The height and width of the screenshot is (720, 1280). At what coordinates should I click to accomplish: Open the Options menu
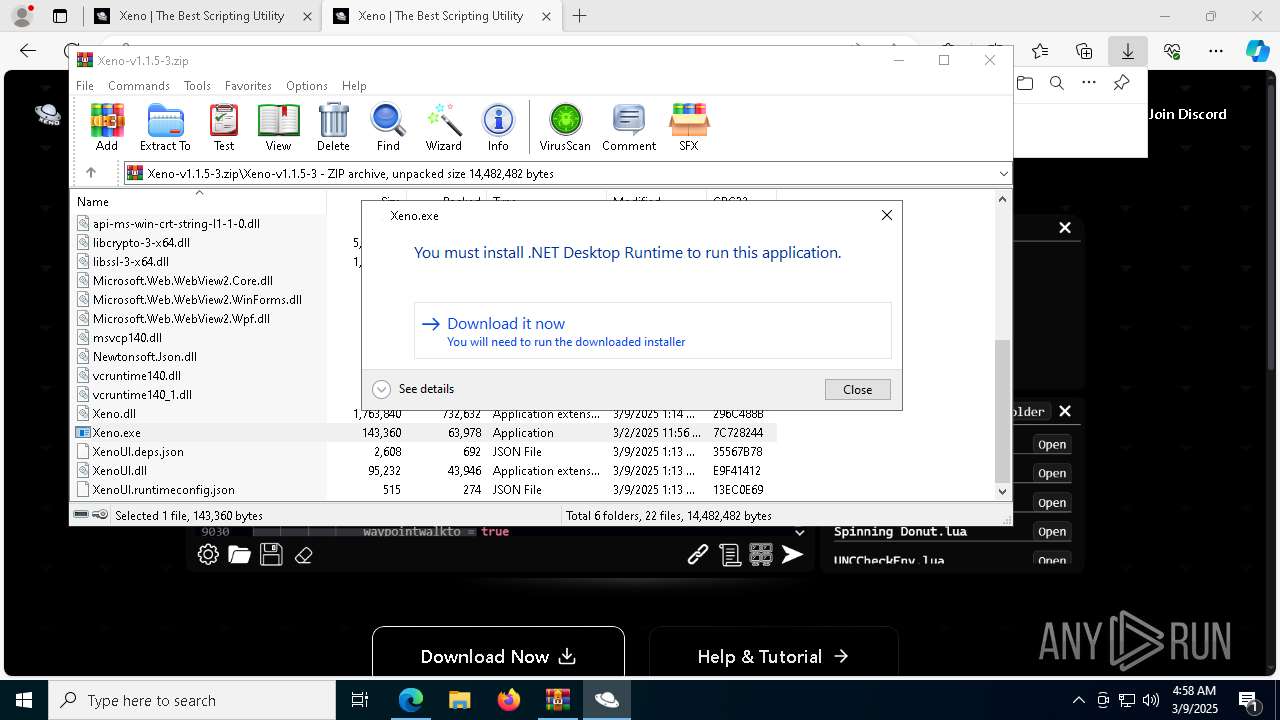pyautogui.click(x=307, y=86)
